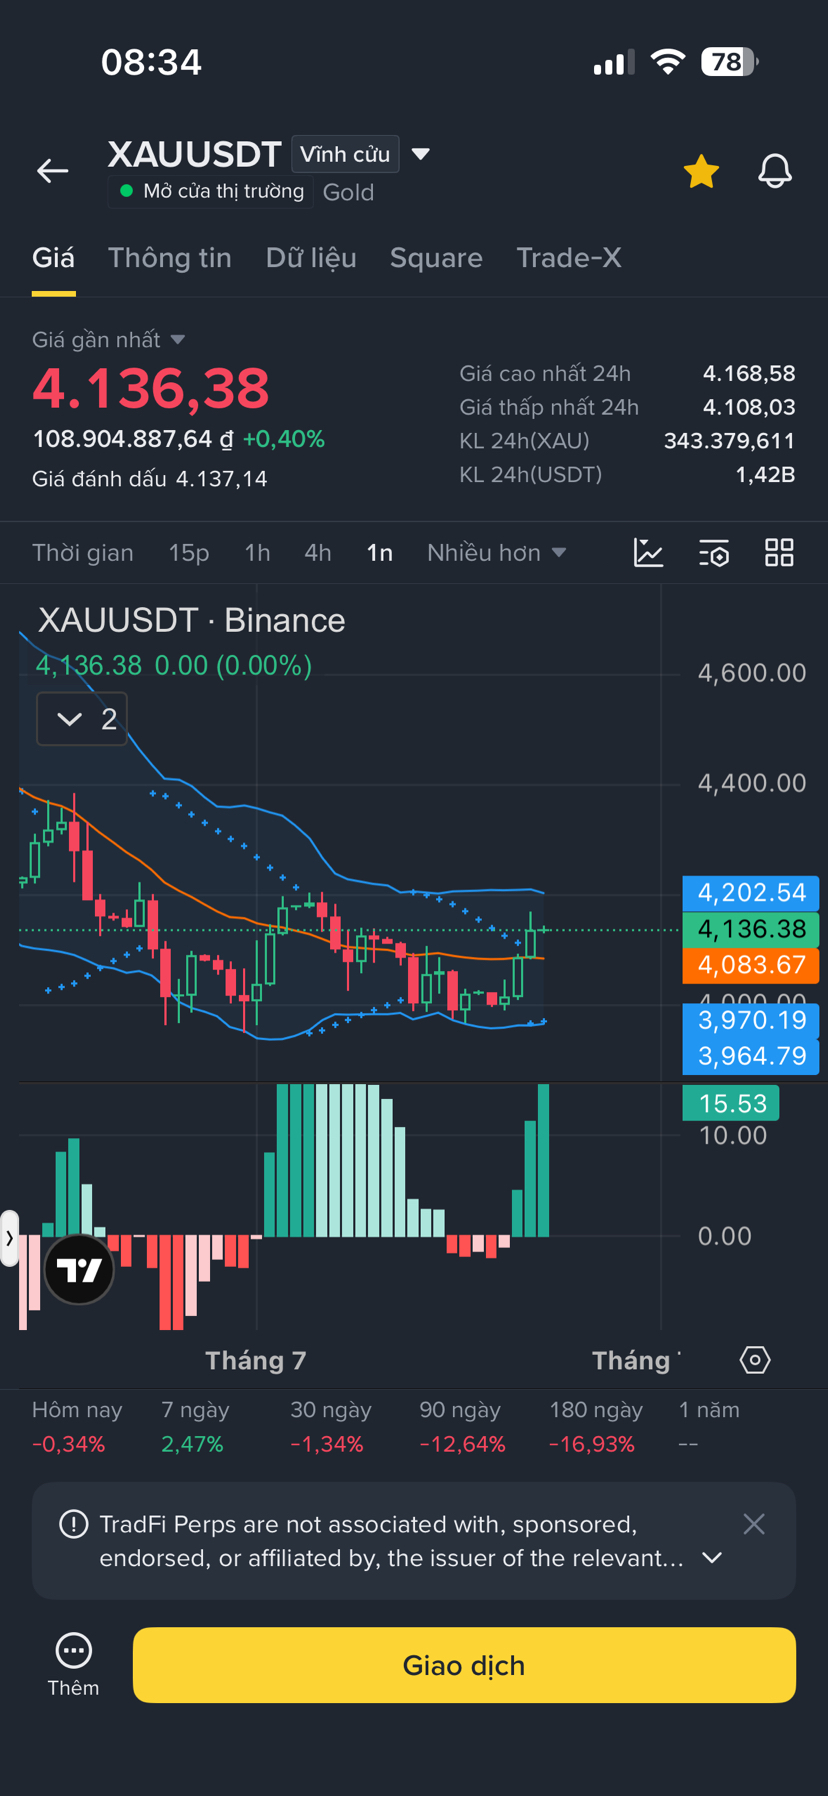Open the left side panel arrow handle

pos(9,1238)
